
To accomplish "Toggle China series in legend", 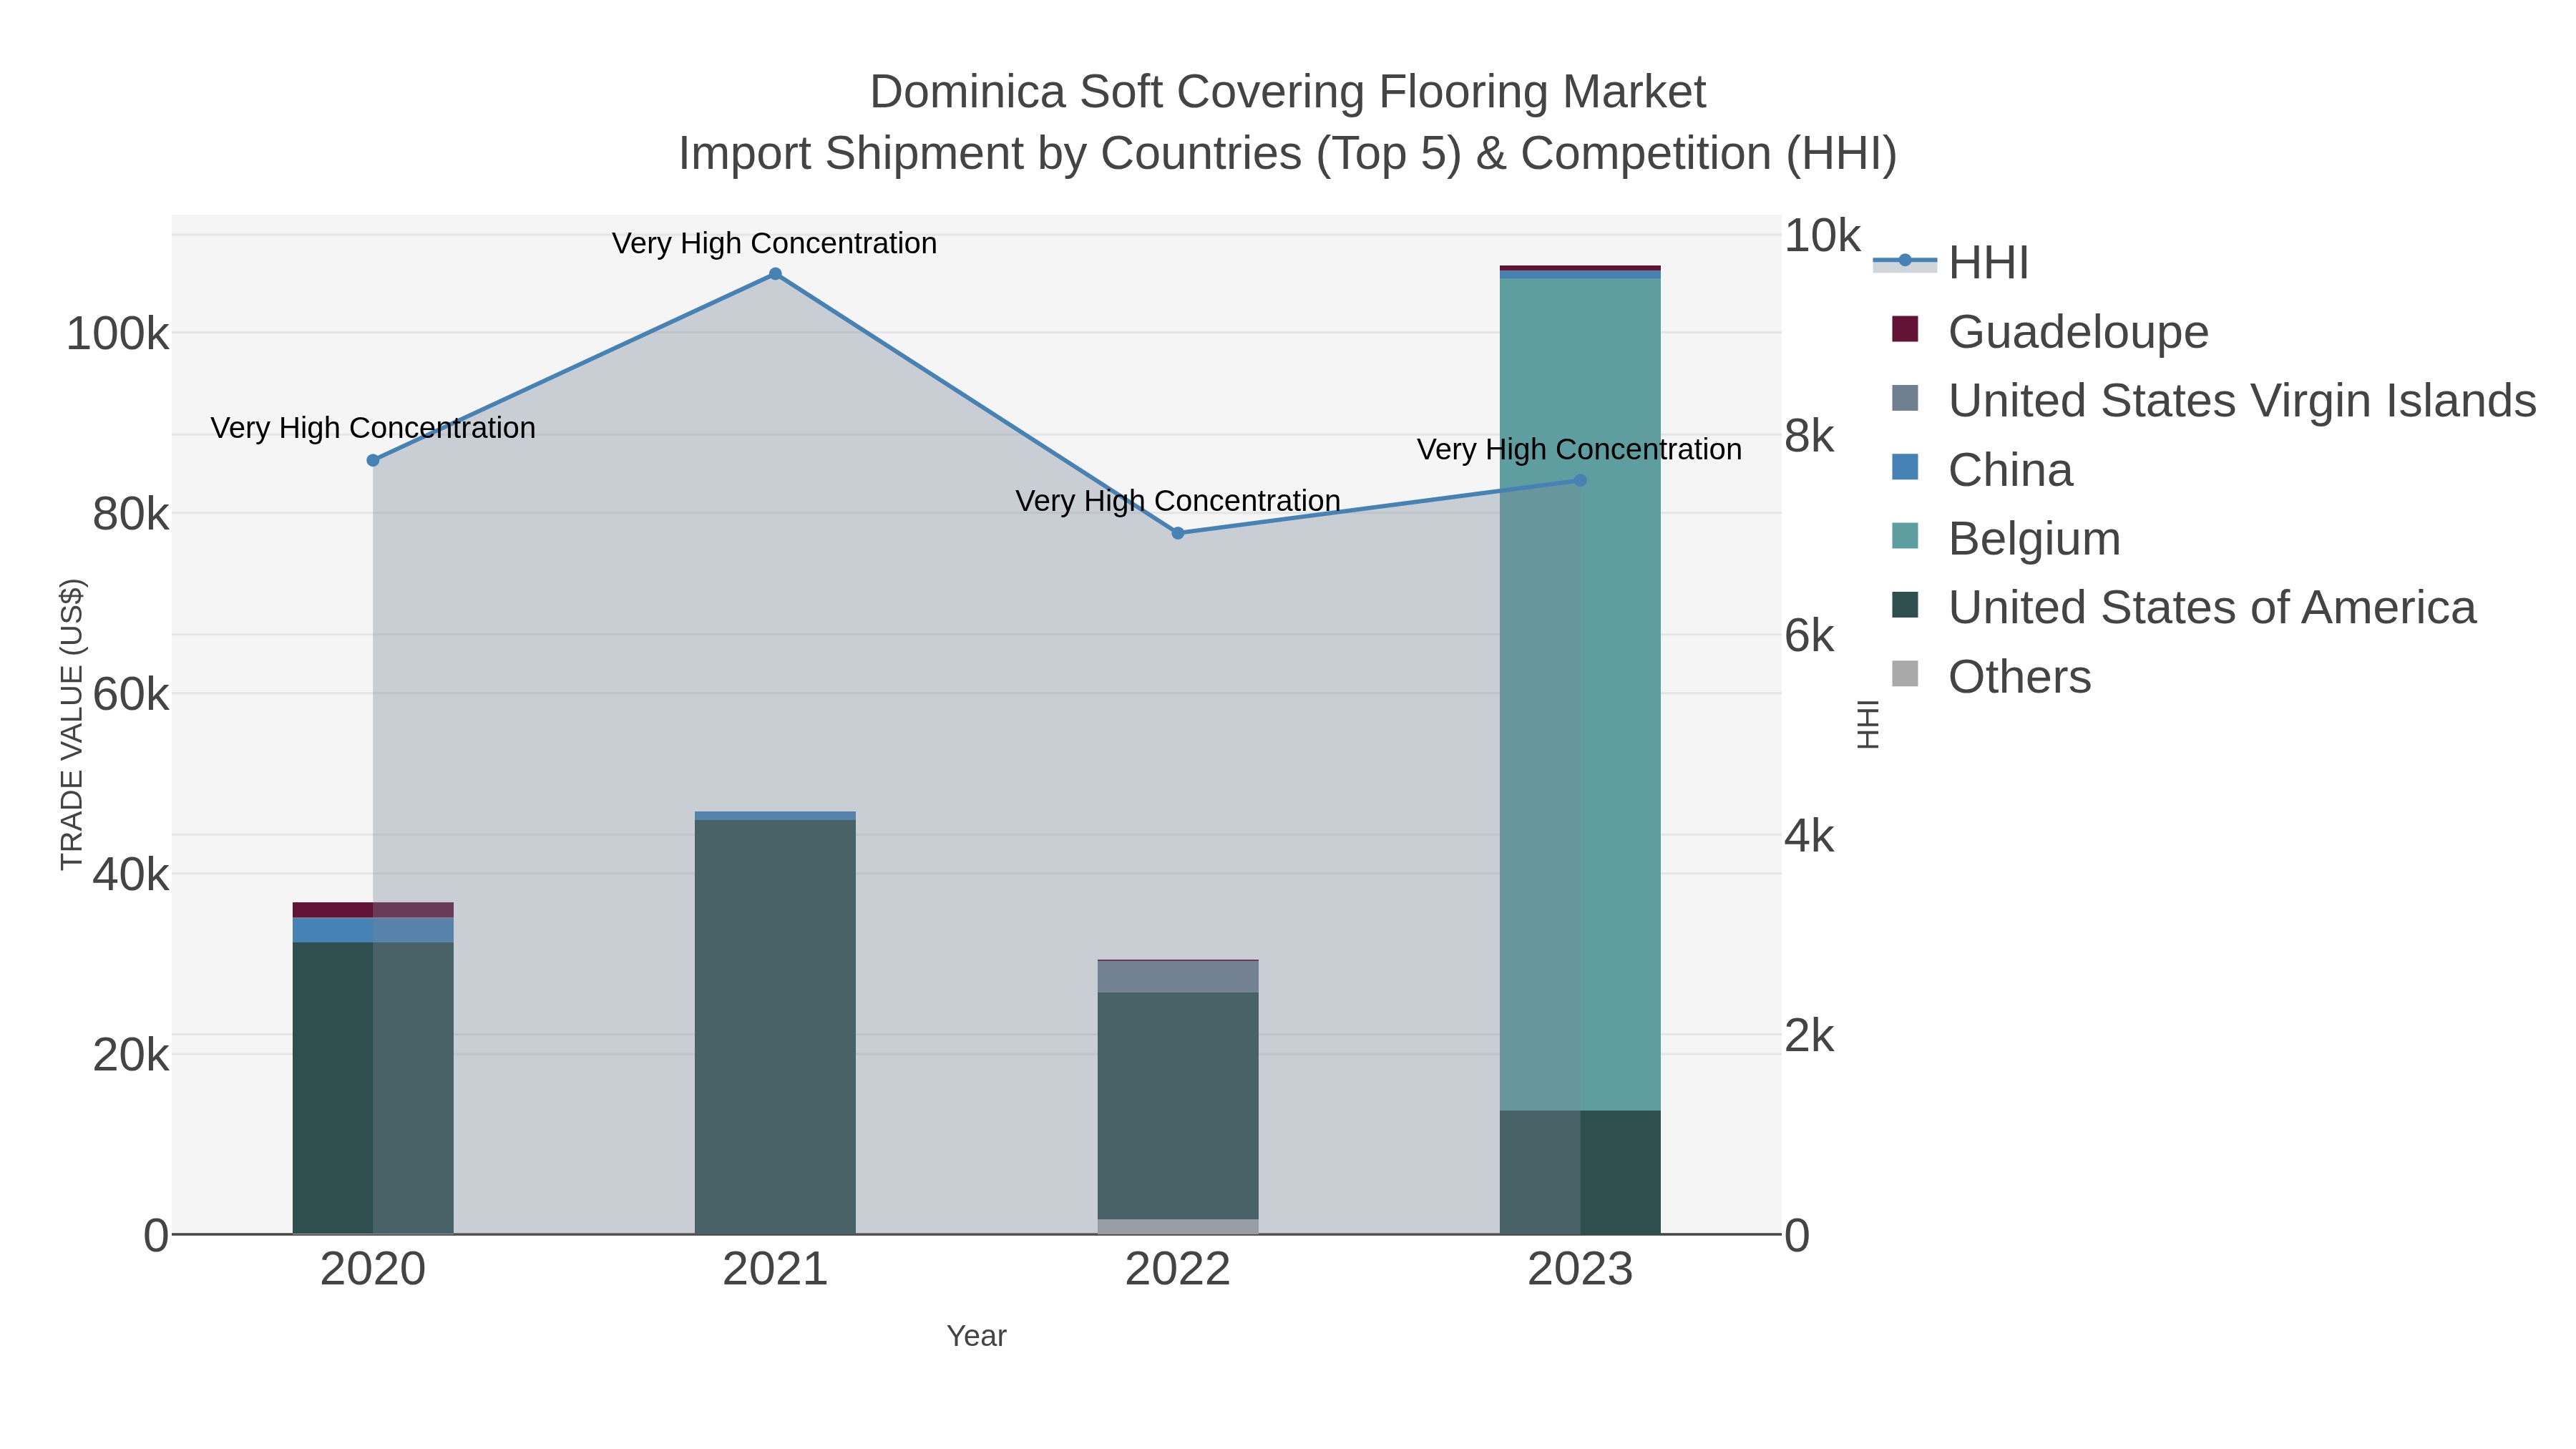I will click(x=1982, y=469).
